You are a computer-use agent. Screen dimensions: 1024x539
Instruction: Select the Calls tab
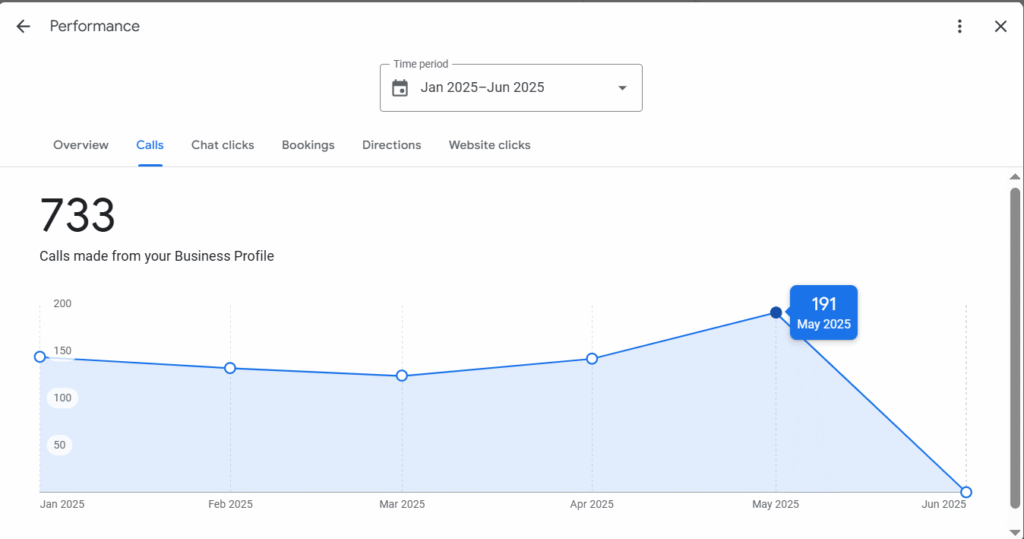click(150, 145)
